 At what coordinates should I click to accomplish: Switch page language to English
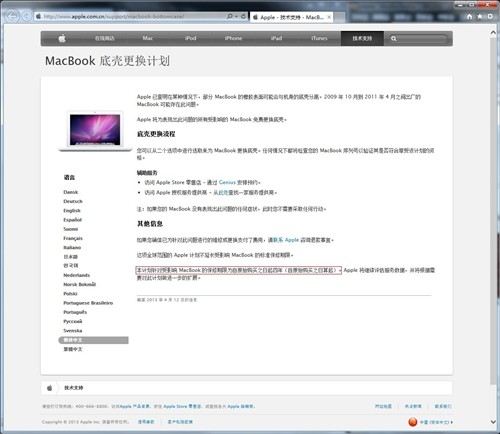tap(72, 211)
